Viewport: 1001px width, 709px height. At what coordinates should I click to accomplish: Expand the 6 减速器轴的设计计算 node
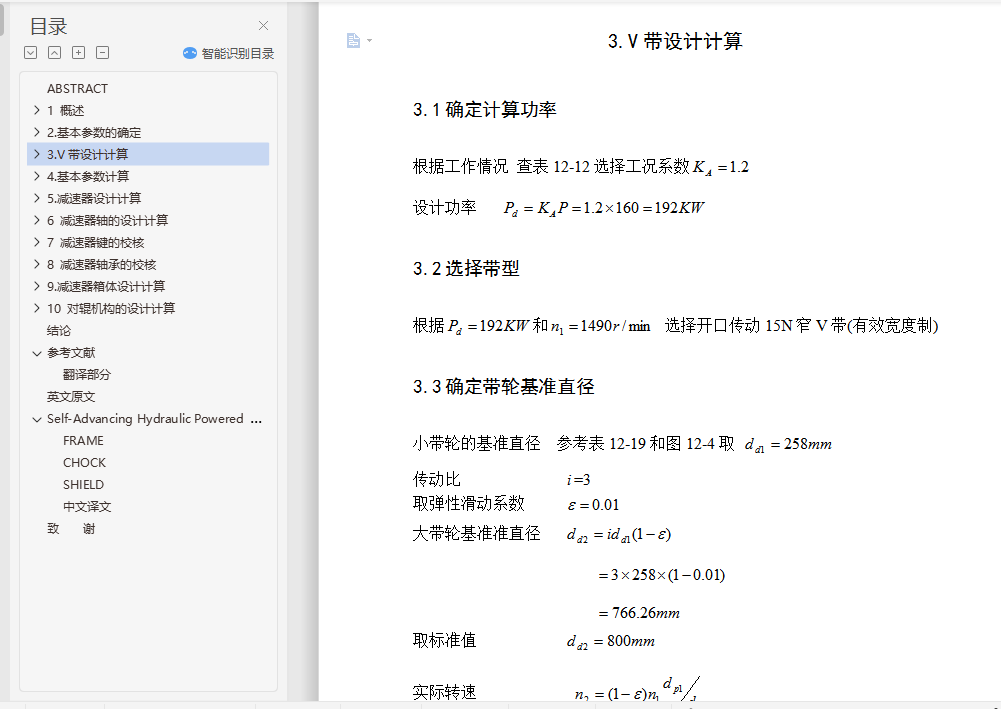tap(37, 220)
